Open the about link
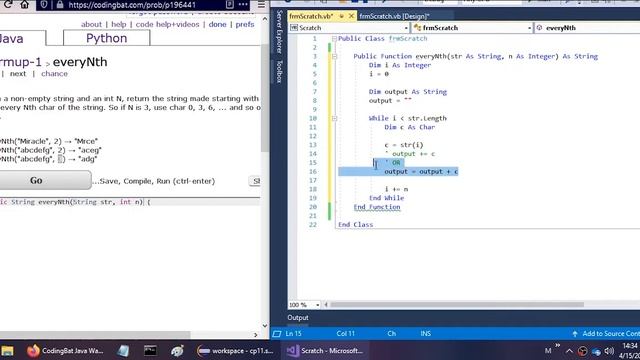The image size is (640, 360). [x=91, y=24]
